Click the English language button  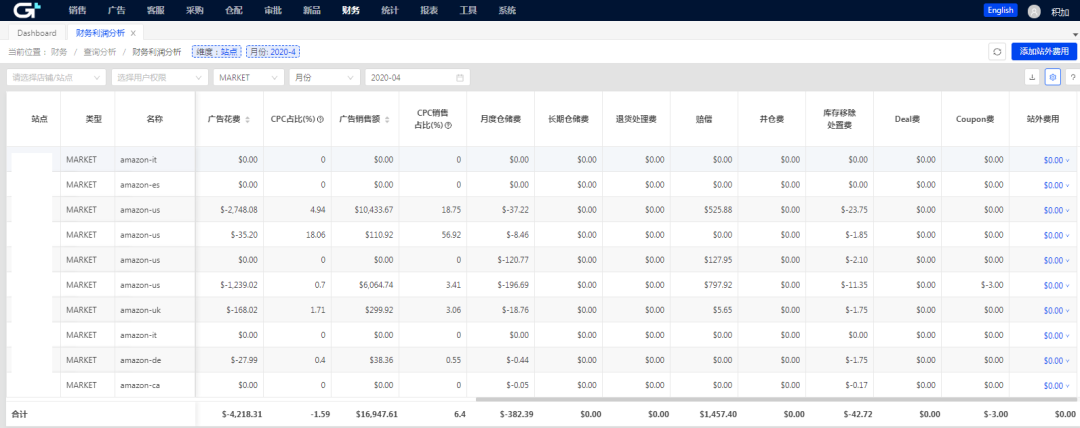point(1001,10)
